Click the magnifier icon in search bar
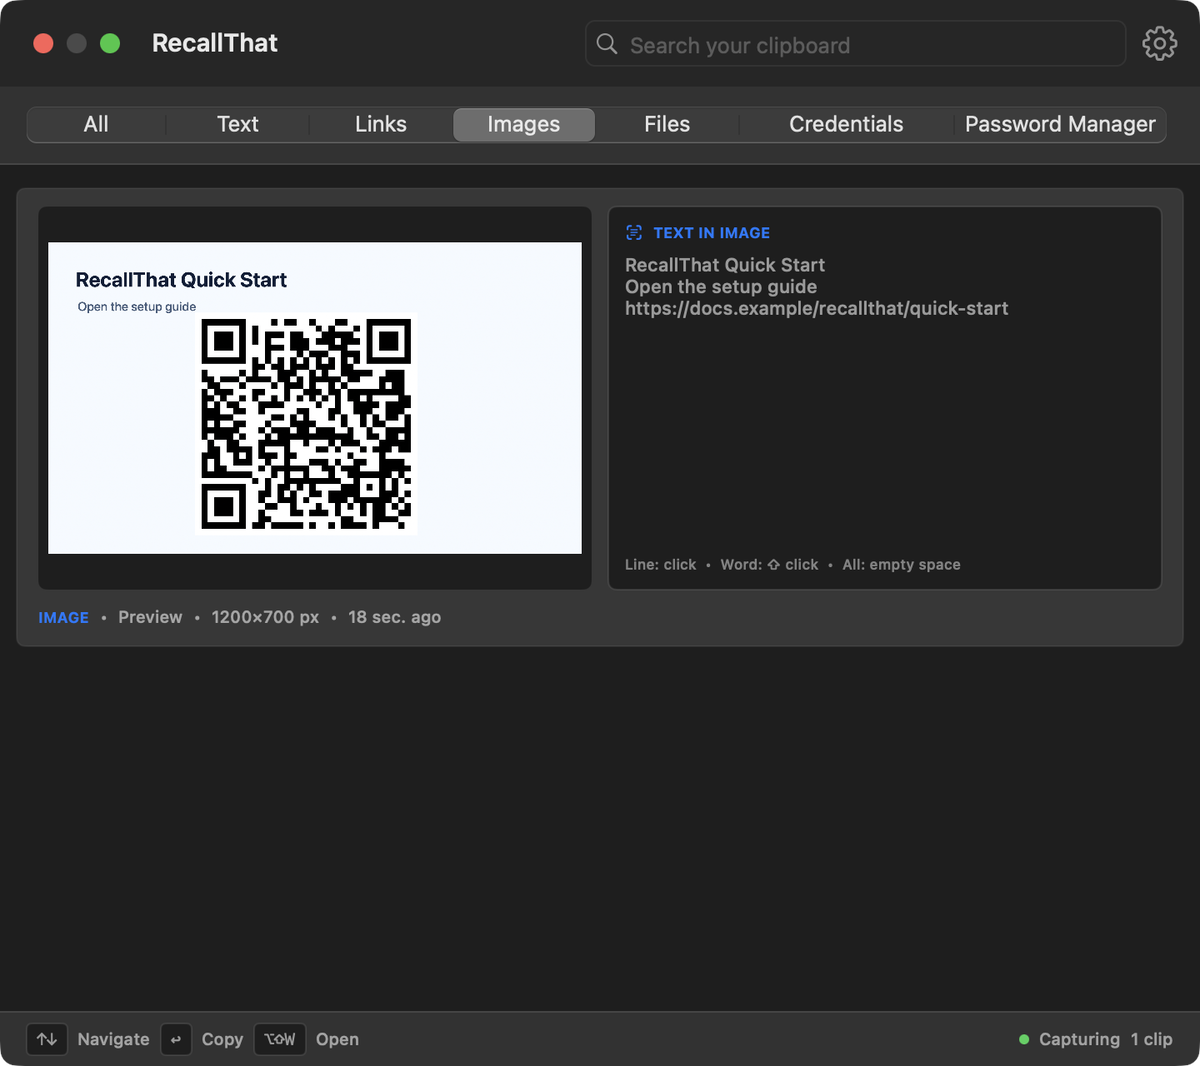The width and height of the screenshot is (1200, 1066). coord(607,44)
